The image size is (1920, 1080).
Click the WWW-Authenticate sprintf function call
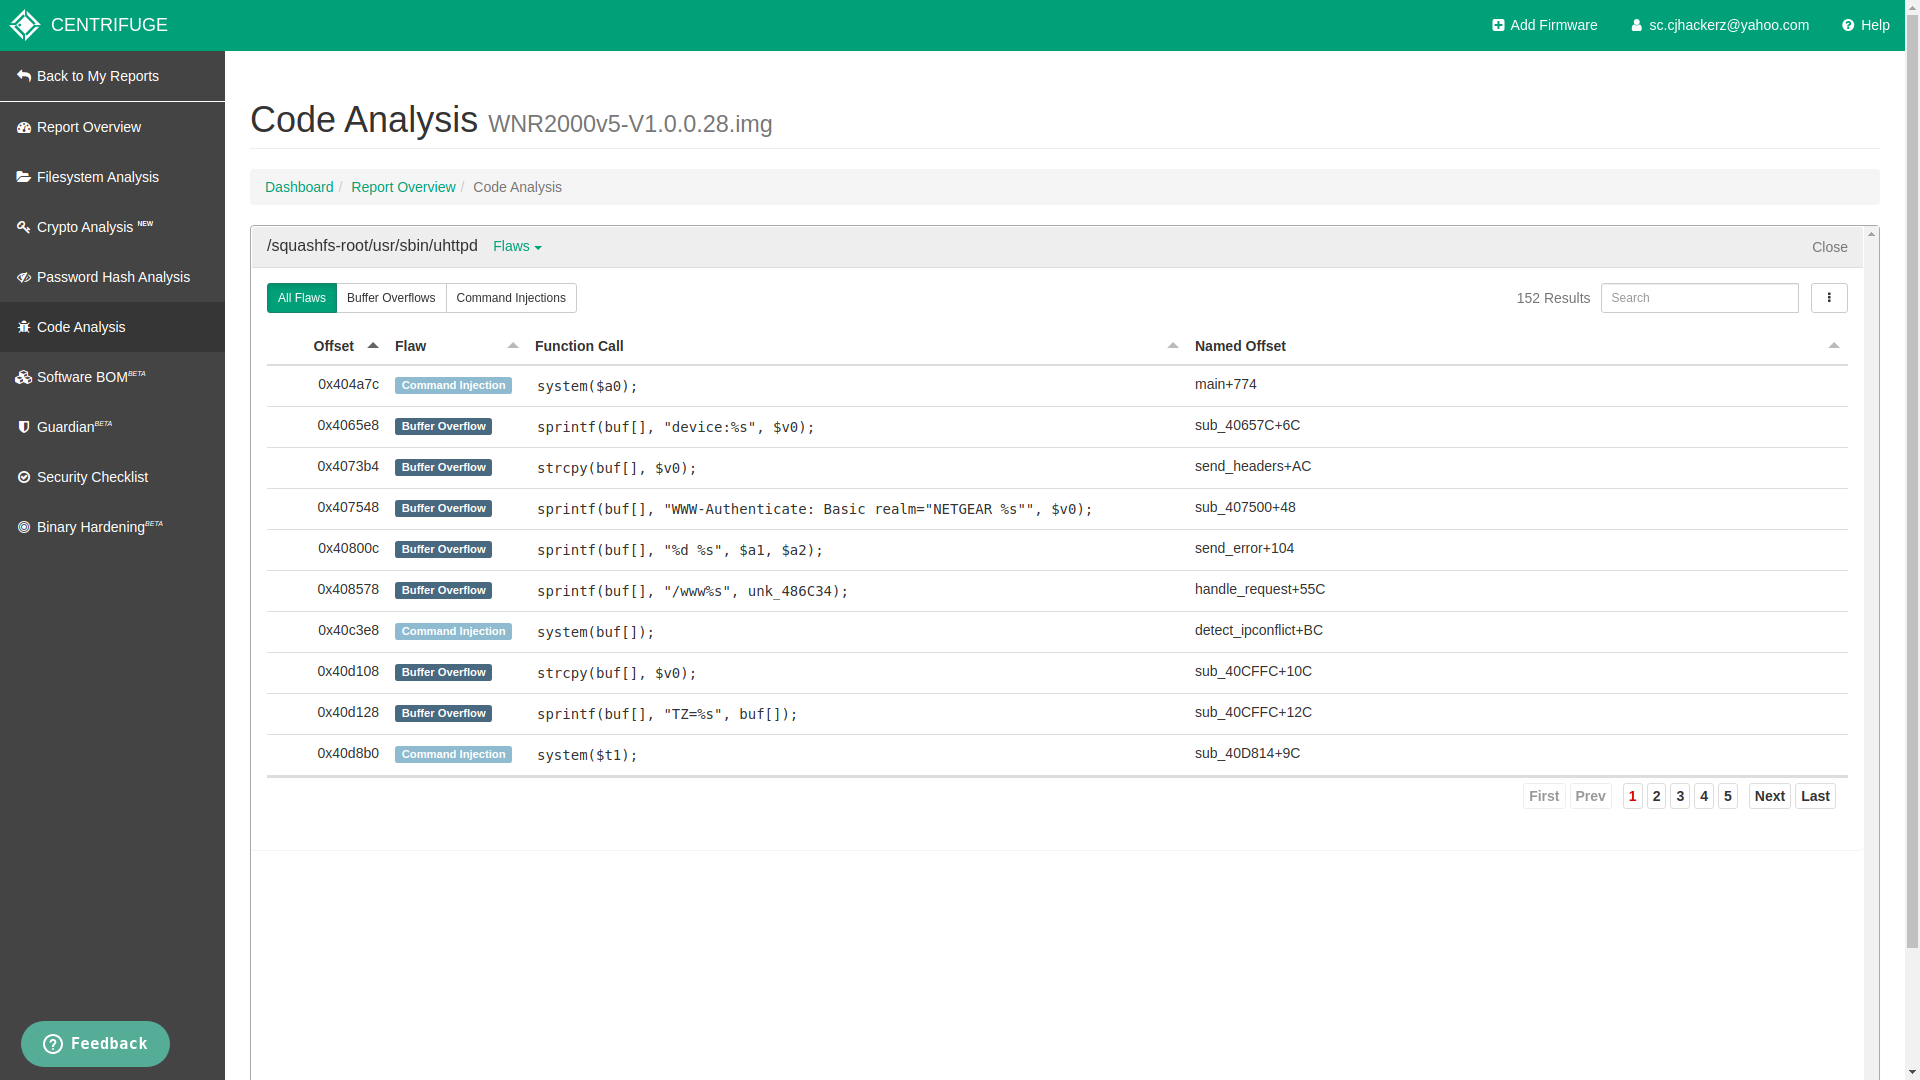815,509
